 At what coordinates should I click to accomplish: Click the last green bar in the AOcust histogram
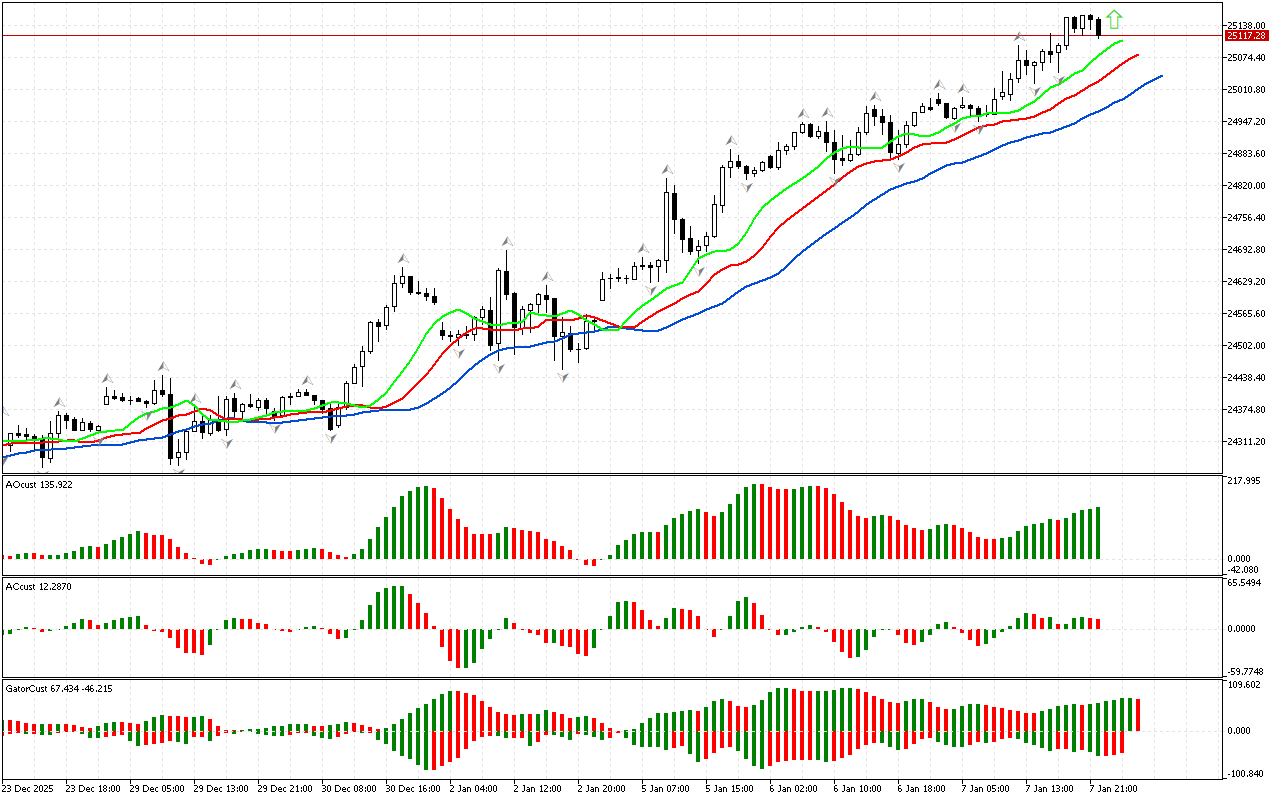[x=1098, y=533]
